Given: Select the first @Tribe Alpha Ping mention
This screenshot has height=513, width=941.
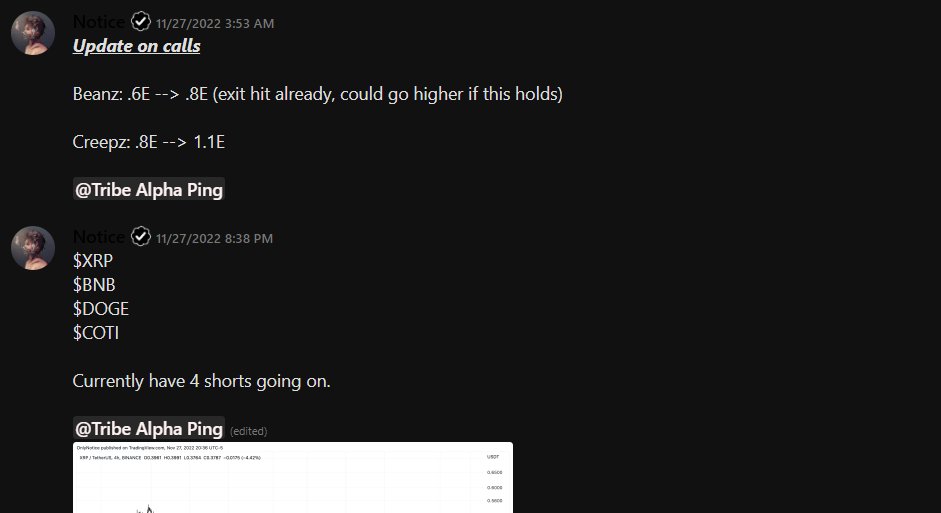Looking at the screenshot, I should 149,190.
